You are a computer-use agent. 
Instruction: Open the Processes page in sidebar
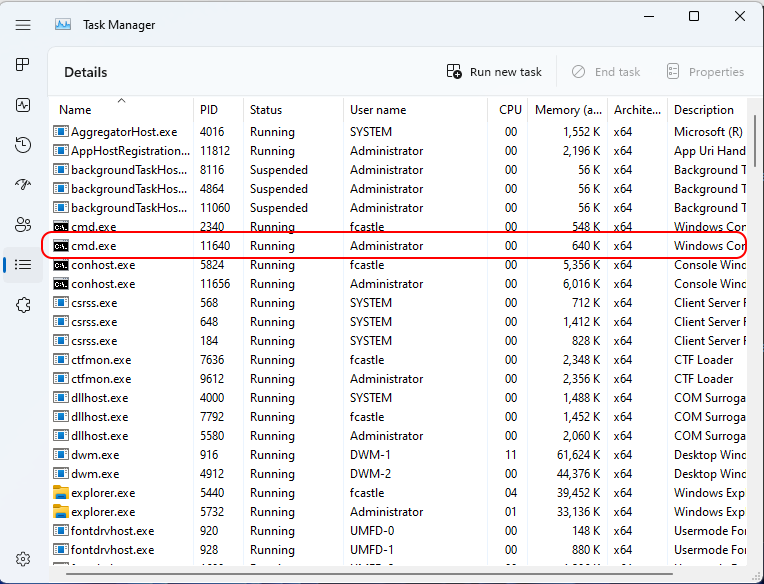pos(23,65)
